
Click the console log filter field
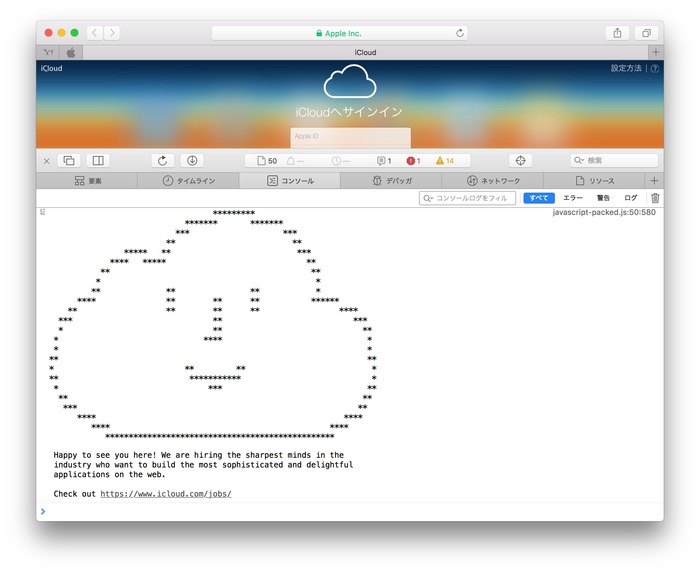467,198
